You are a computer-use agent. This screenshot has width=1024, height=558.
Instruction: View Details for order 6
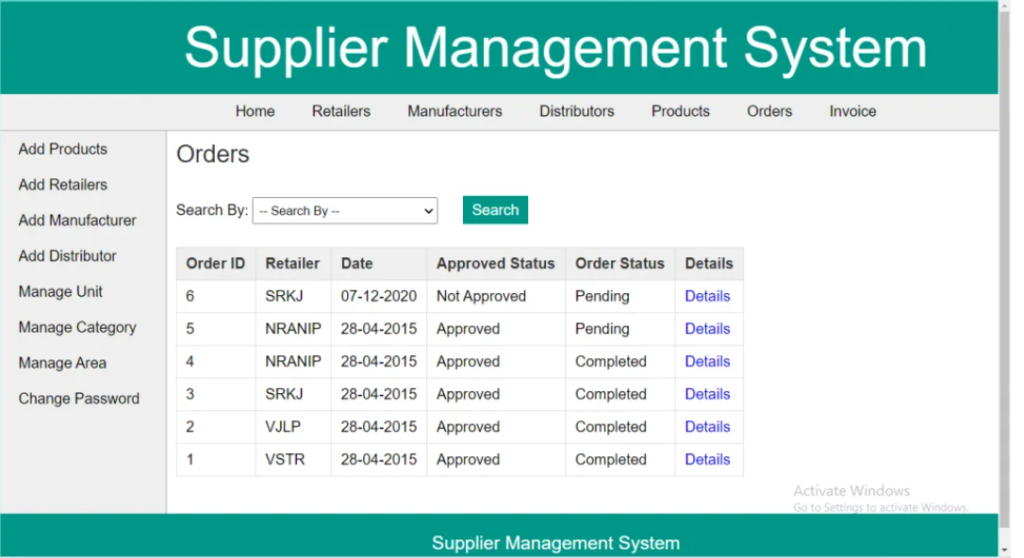[x=707, y=296]
